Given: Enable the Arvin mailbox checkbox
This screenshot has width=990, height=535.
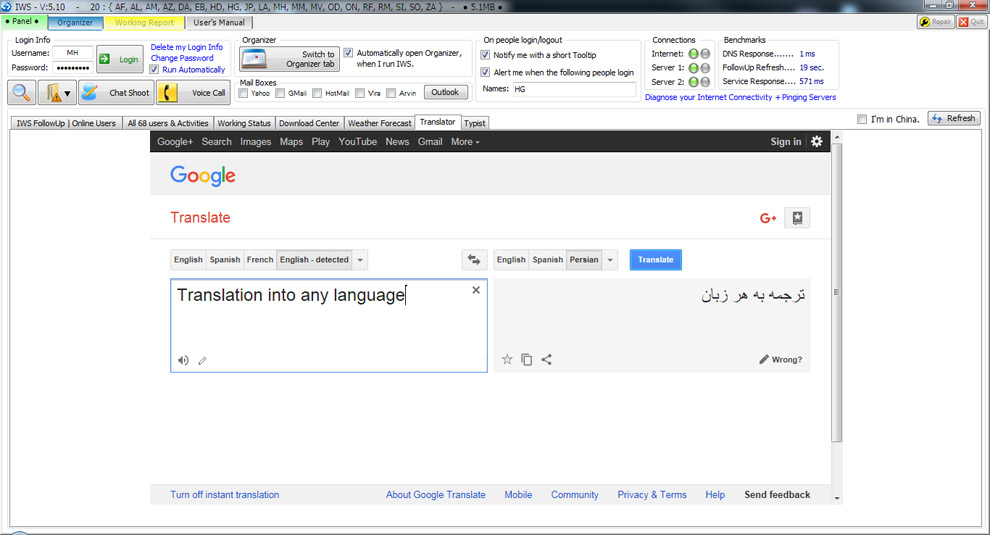Looking at the screenshot, I should coord(391,93).
